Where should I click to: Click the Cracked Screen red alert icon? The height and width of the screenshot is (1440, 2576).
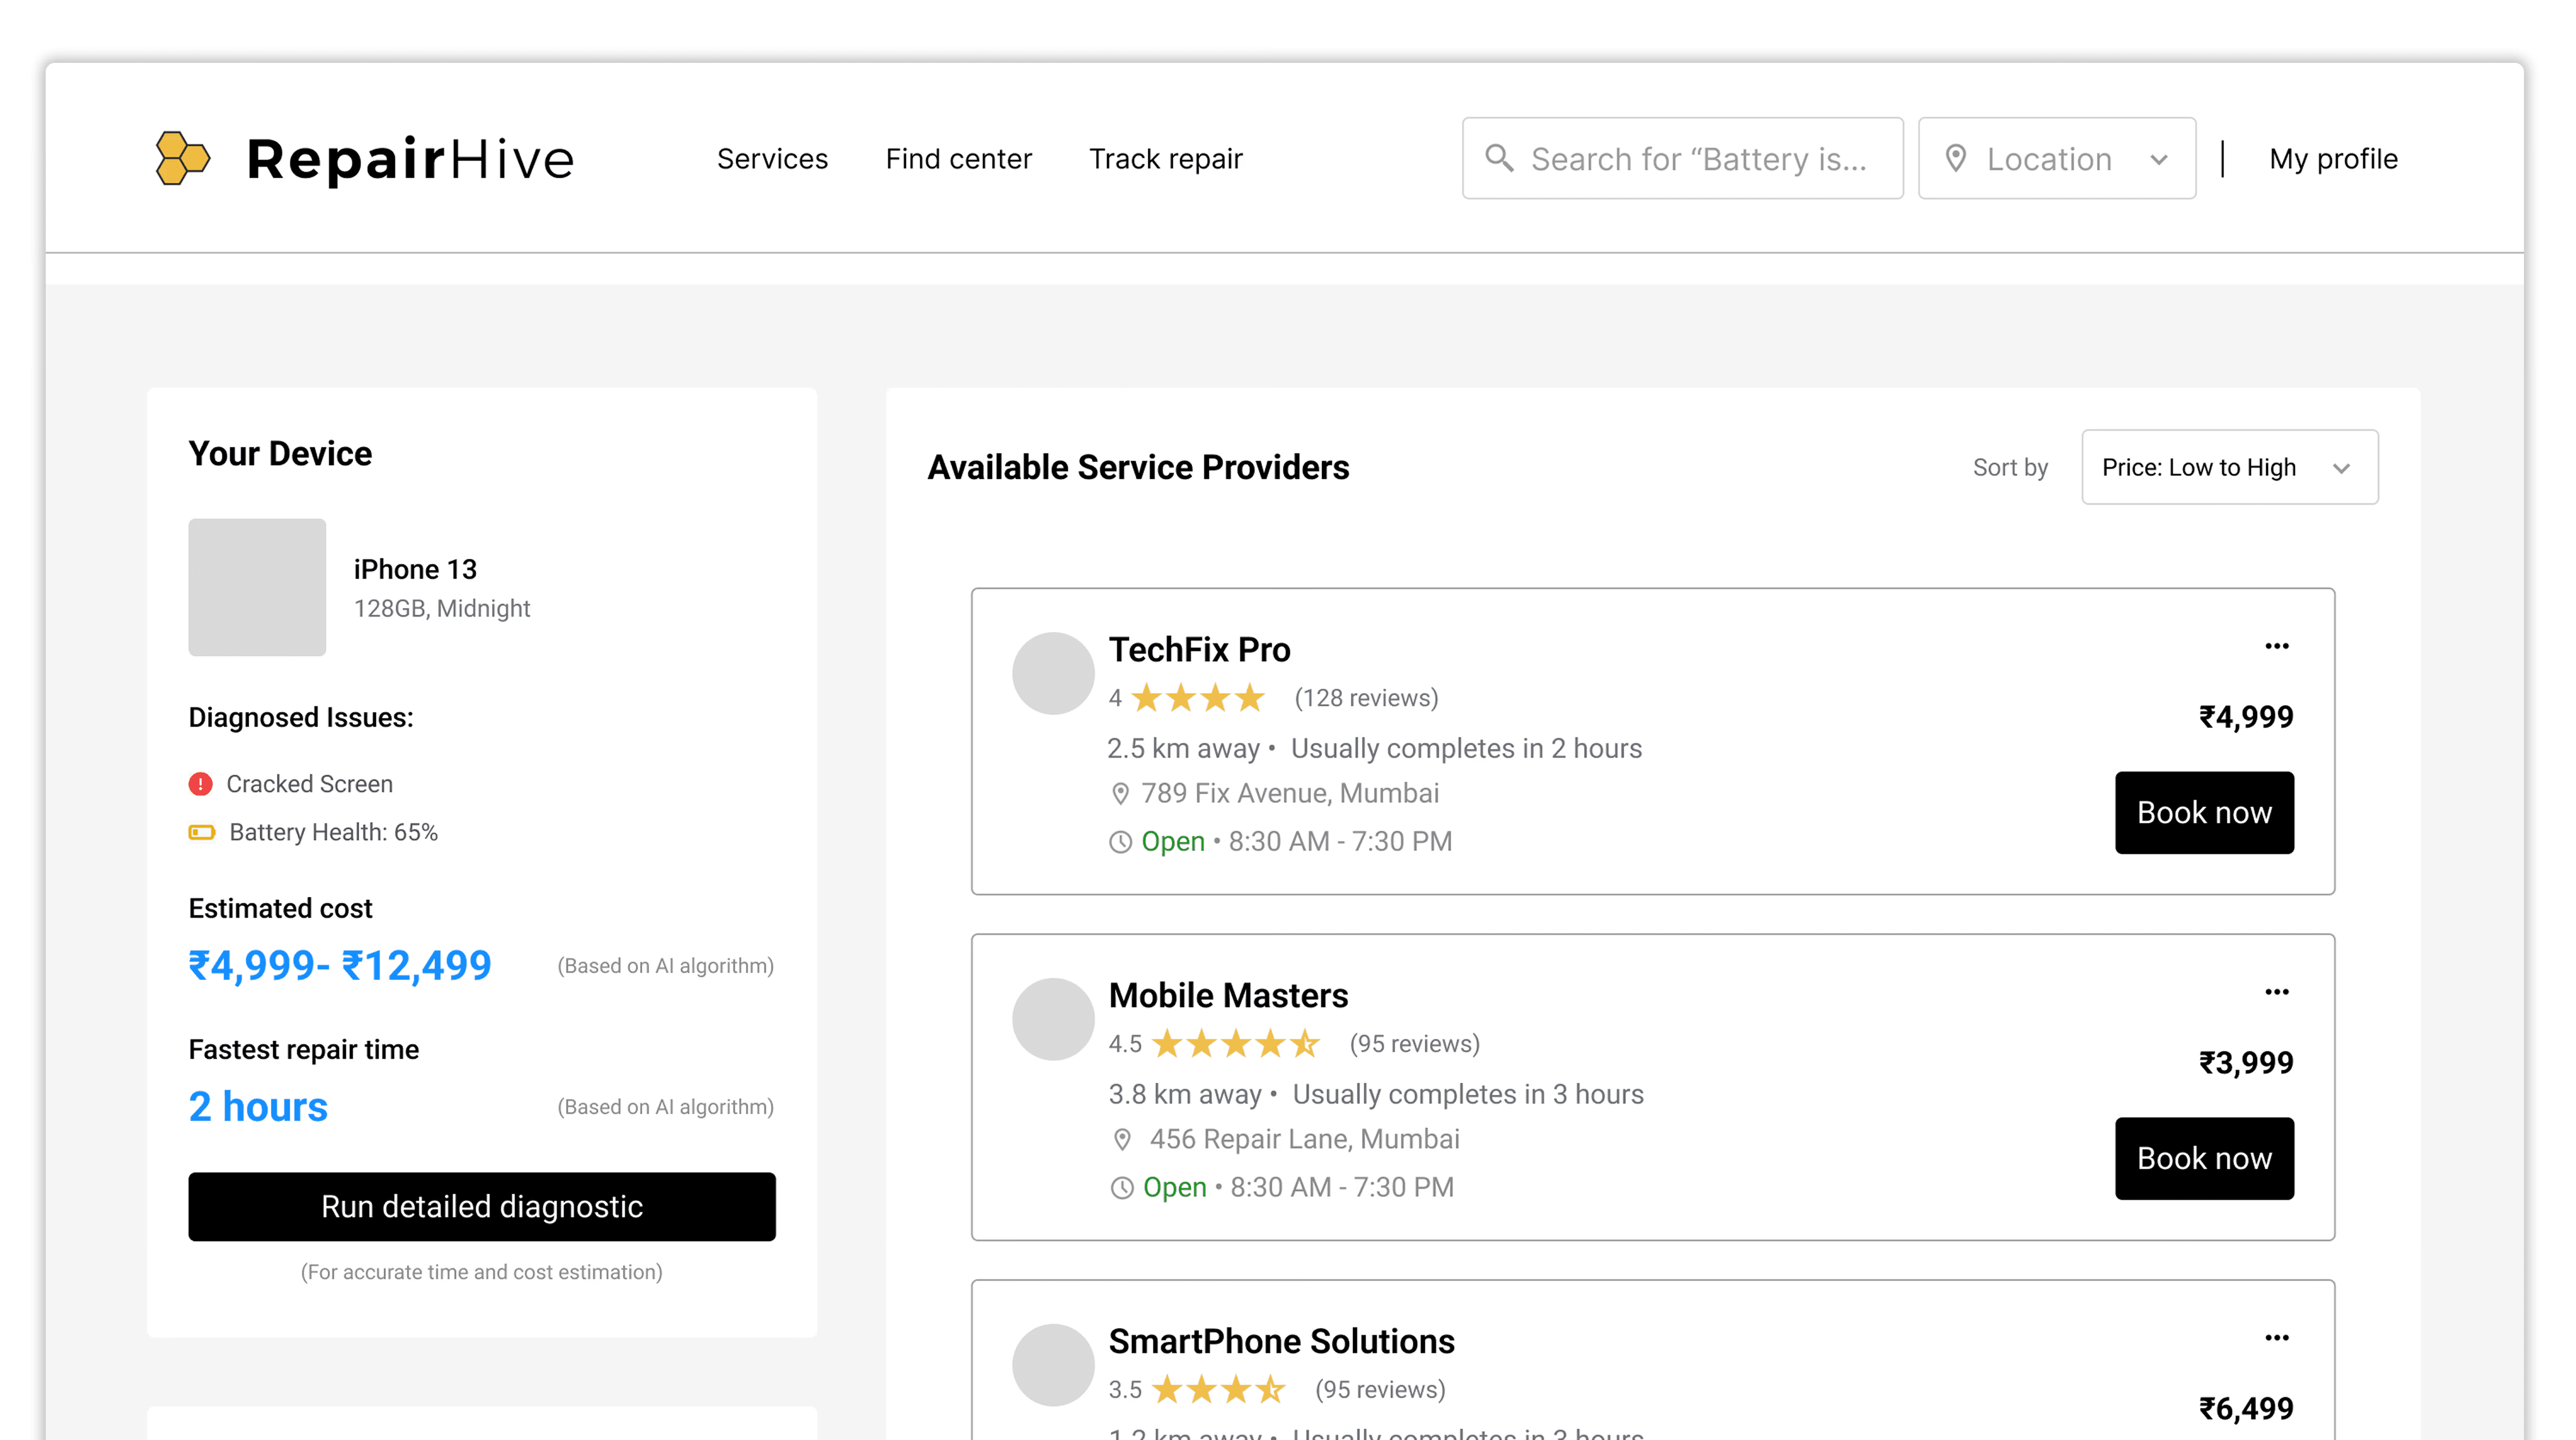point(201,784)
